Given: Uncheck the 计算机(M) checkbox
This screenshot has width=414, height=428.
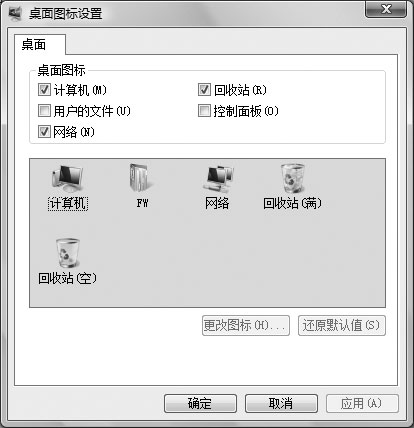Looking at the screenshot, I should 44,90.
